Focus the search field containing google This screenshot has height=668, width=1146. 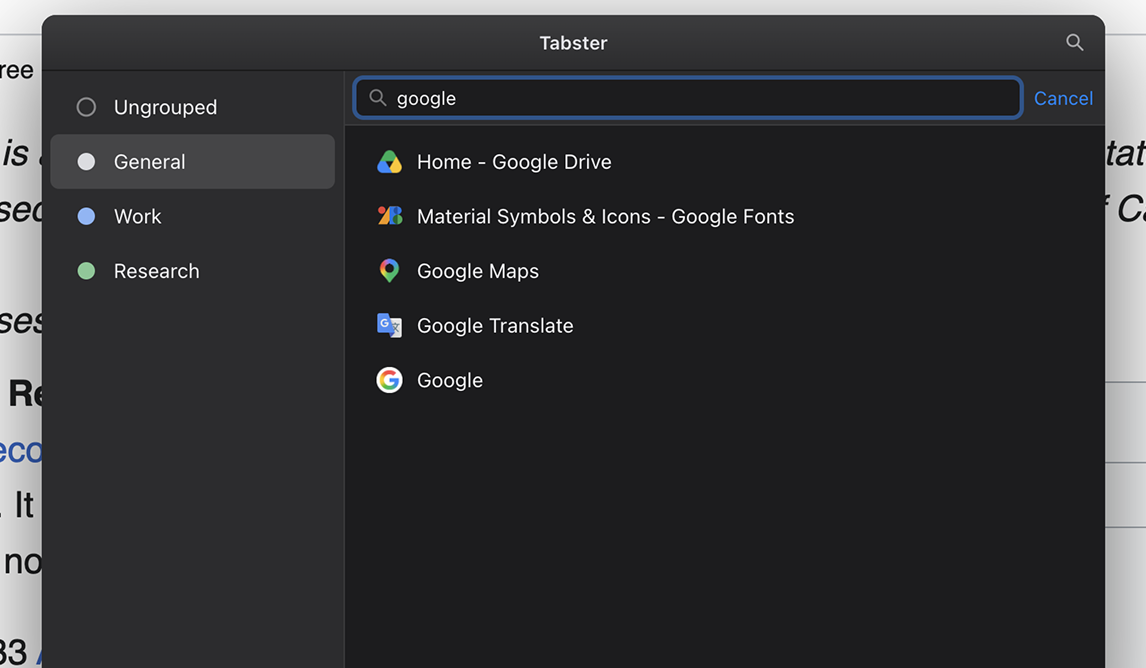point(688,98)
